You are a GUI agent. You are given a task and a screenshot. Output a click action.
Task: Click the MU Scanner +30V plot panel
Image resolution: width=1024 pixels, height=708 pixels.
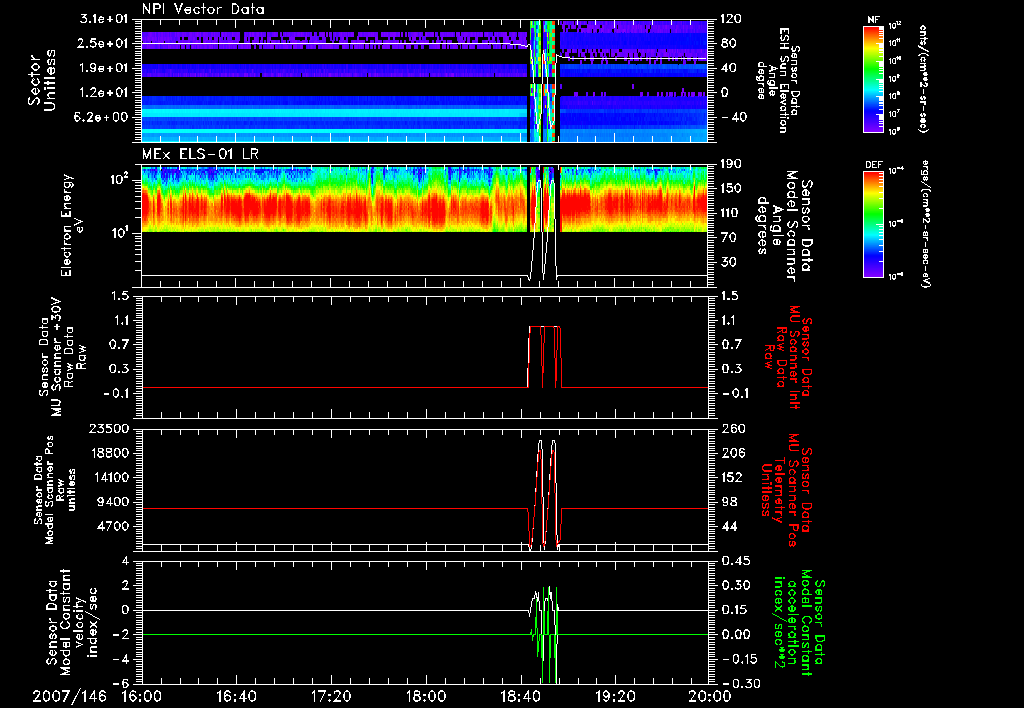pyautogui.click(x=424, y=357)
